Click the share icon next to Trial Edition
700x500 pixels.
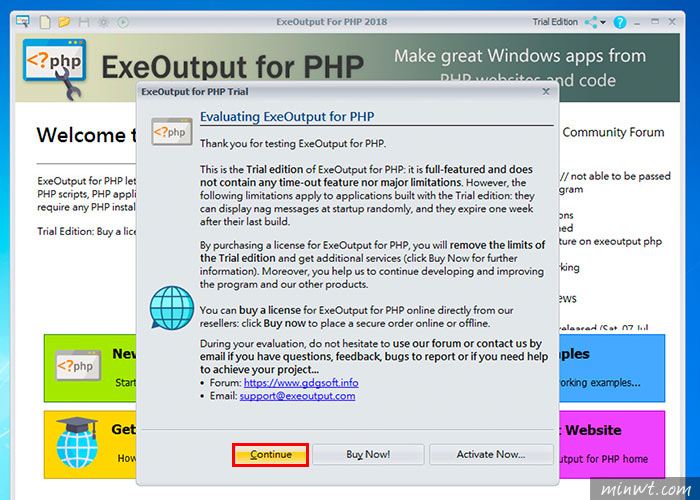(x=591, y=22)
